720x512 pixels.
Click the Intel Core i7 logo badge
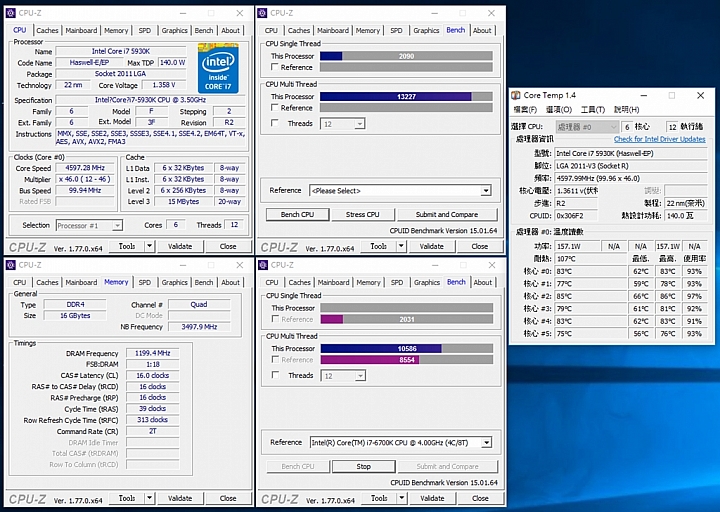click(x=218, y=68)
